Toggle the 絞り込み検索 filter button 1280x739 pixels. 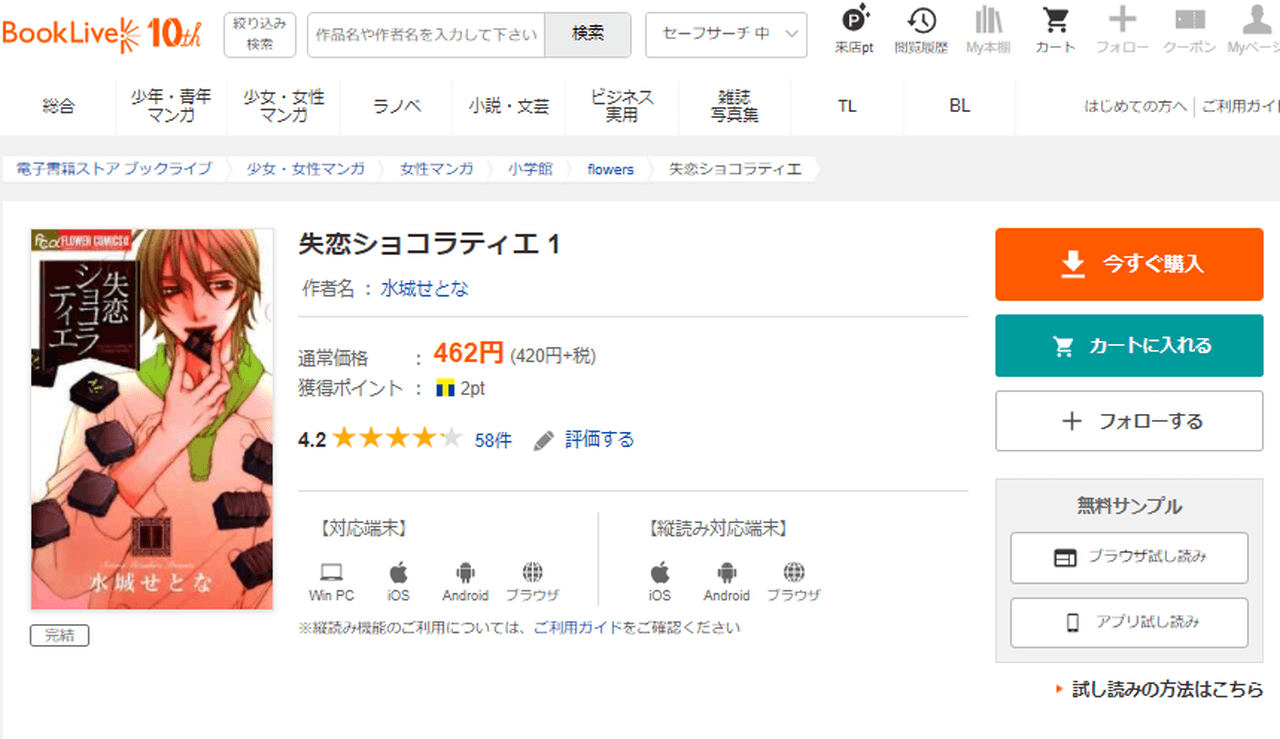[260, 35]
